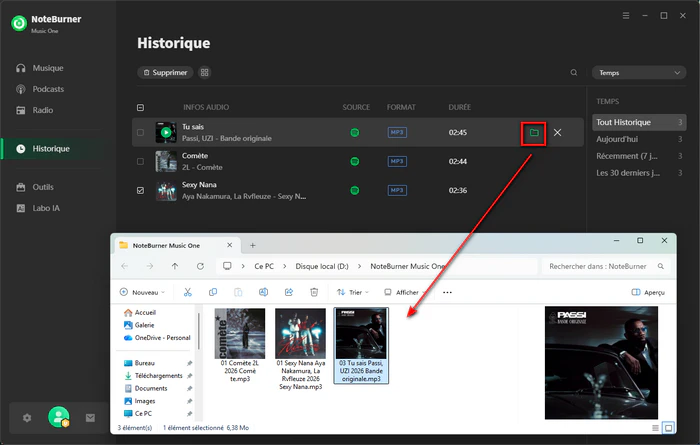Screen dimensions: 700x445
Task: Select Accueil in Explorer navigation
Action: tap(140, 312)
